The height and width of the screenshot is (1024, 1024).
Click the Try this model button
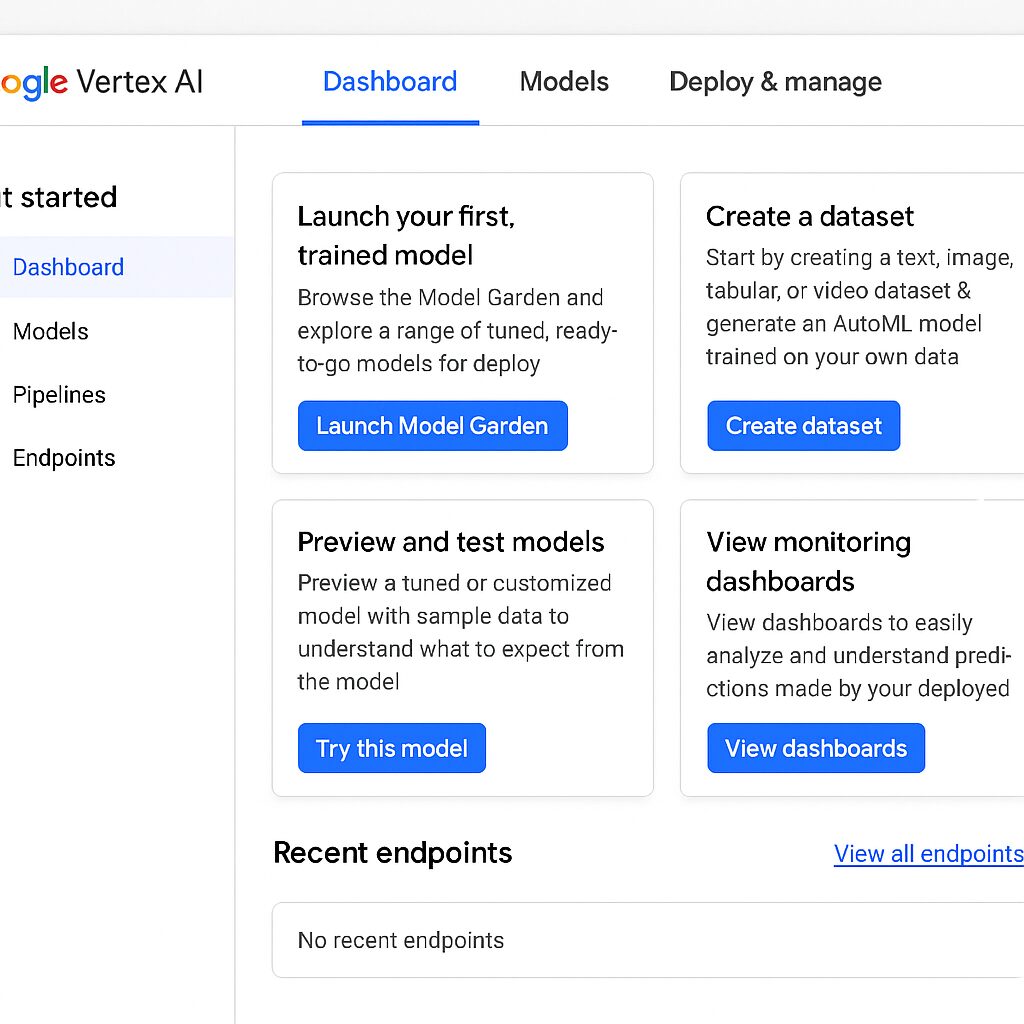click(x=392, y=748)
